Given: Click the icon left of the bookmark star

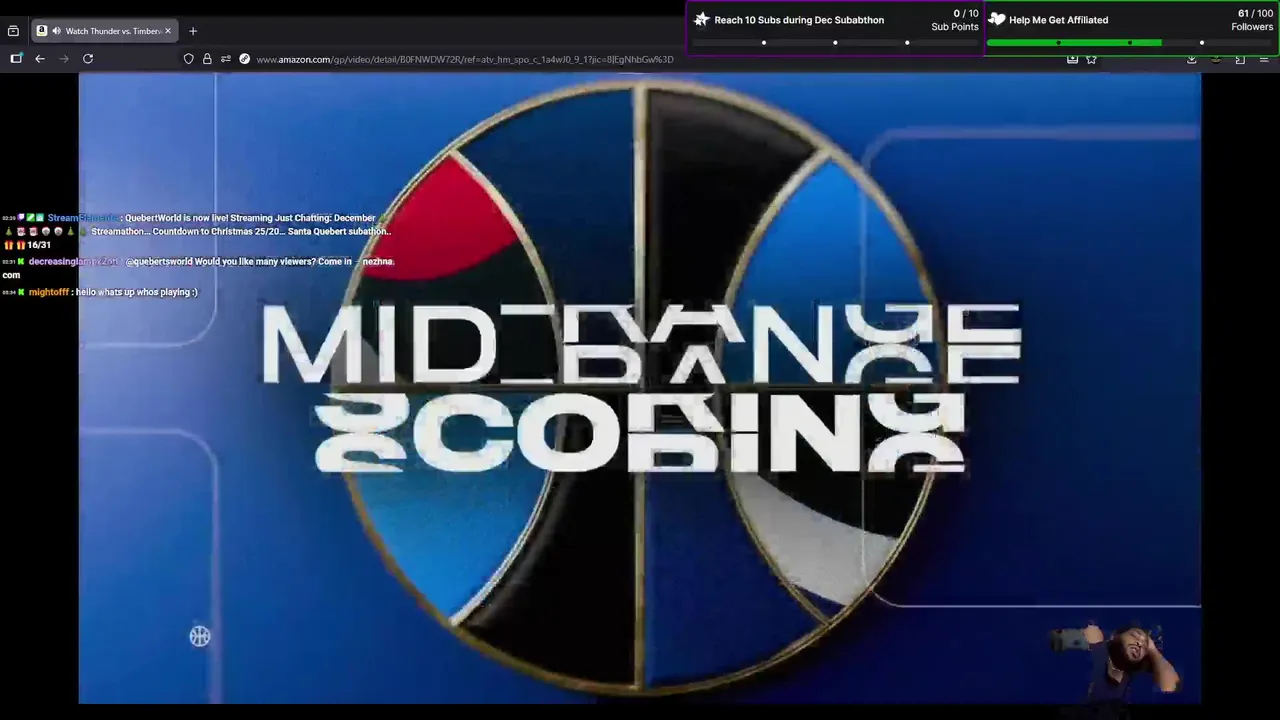Looking at the screenshot, I should point(1072,59).
